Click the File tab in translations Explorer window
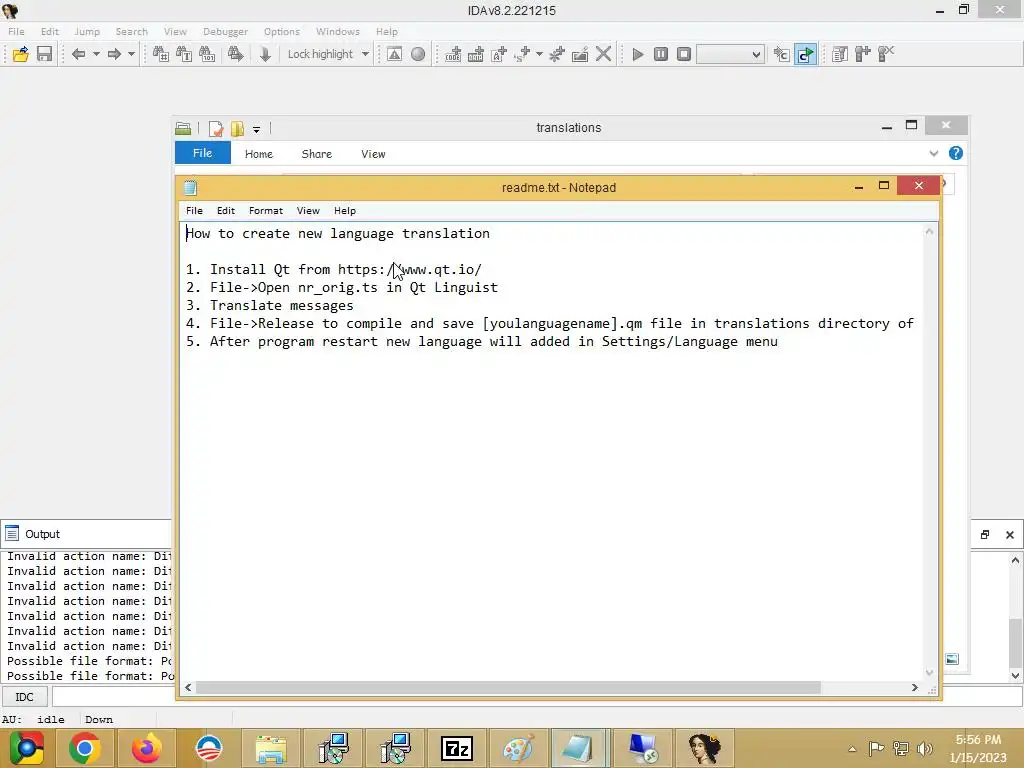The width and height of the screenshot is (1024, 768). coord(202,153)
